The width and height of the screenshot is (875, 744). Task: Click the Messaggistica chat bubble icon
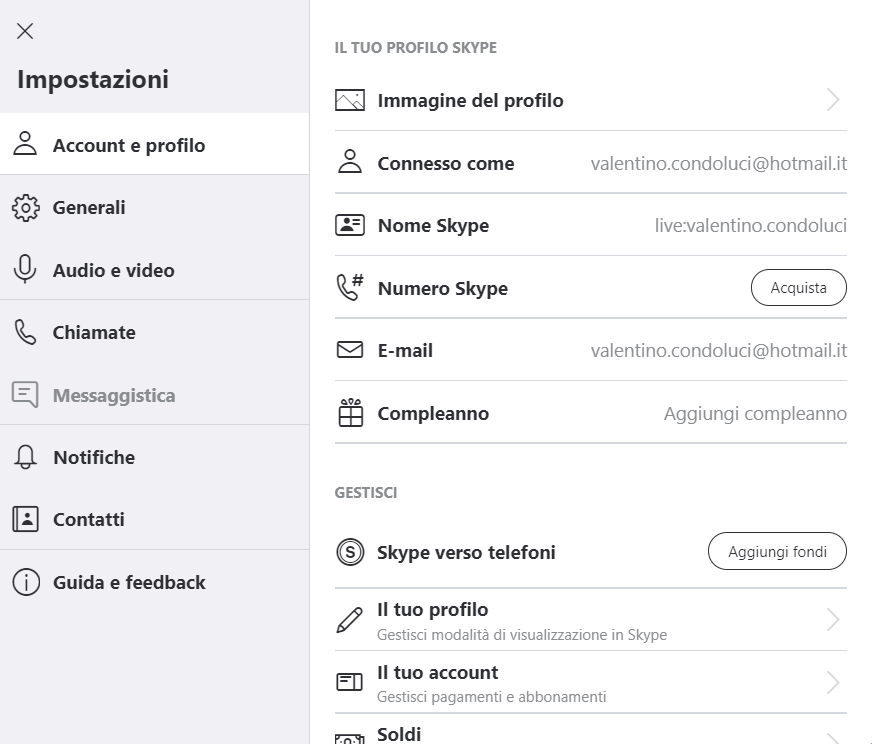pos(25,395)
